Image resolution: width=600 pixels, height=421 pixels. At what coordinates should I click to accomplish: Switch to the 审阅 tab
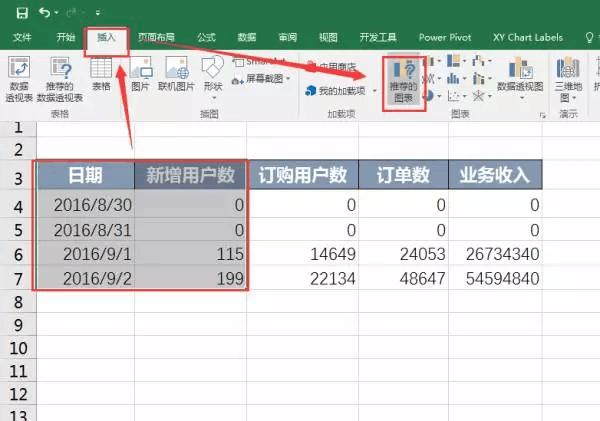pos(287,38)
